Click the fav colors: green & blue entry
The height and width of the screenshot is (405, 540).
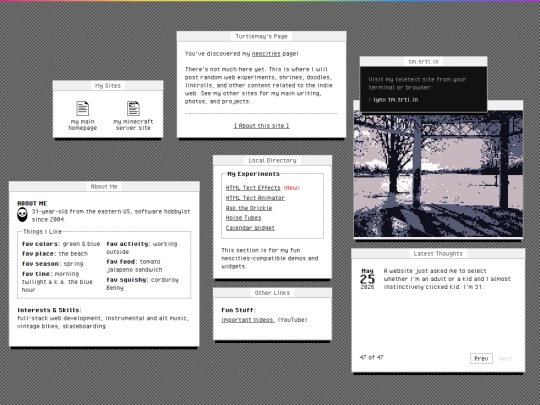pyautogui.click(x=61, y=244)
